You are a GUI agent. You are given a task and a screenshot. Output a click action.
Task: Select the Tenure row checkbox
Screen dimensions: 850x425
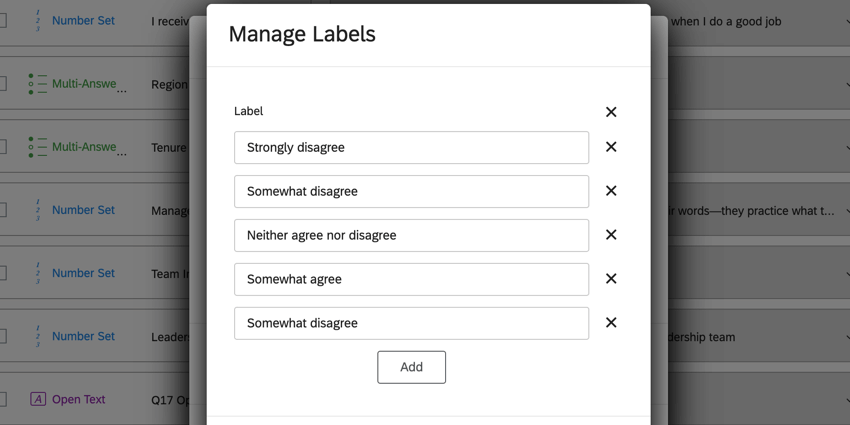tap(3, 147)
